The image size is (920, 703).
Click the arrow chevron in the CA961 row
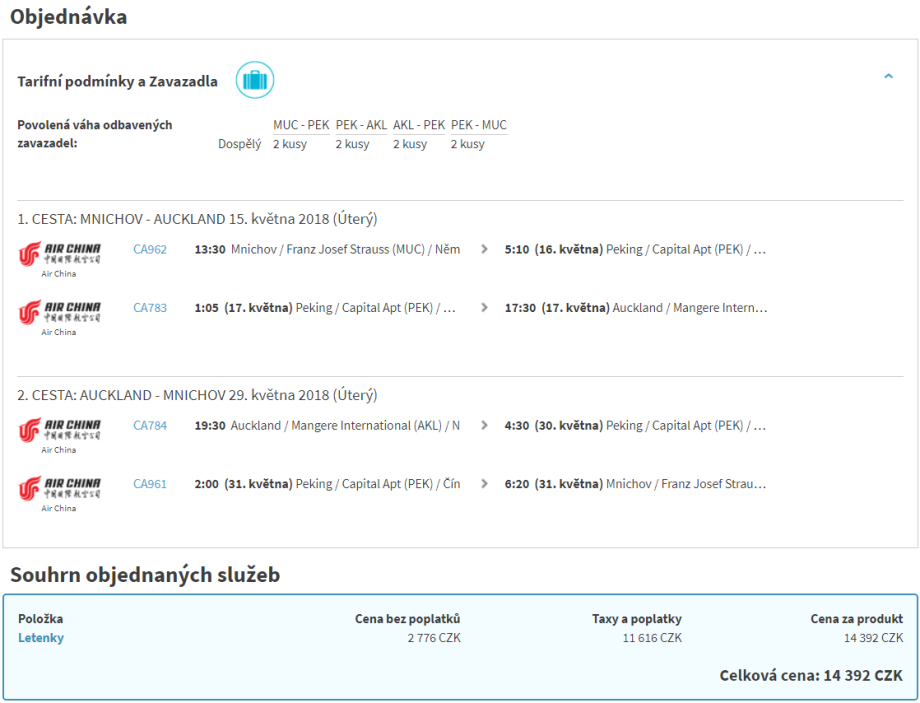tap(485, 484)
